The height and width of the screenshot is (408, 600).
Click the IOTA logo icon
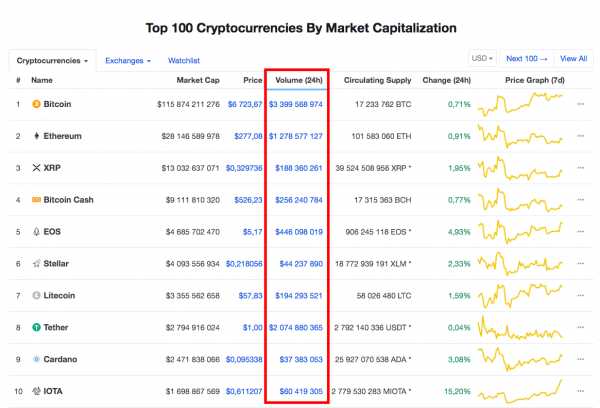coord(36,391)
